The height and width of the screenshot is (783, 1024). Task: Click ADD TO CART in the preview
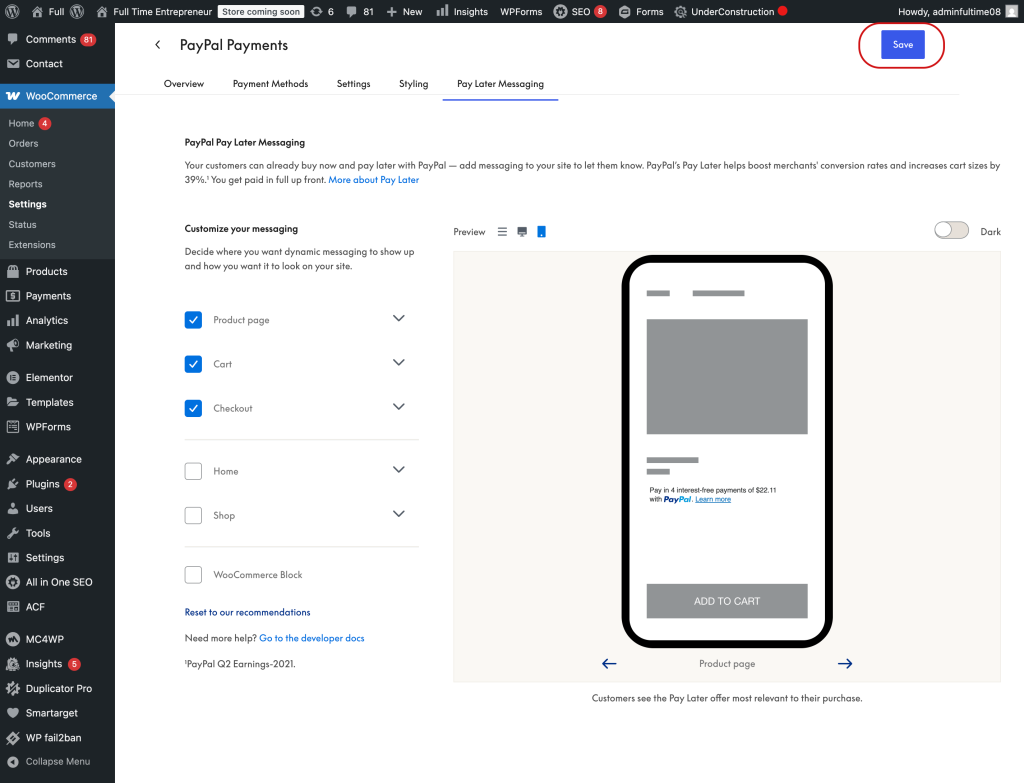point(727,601)
